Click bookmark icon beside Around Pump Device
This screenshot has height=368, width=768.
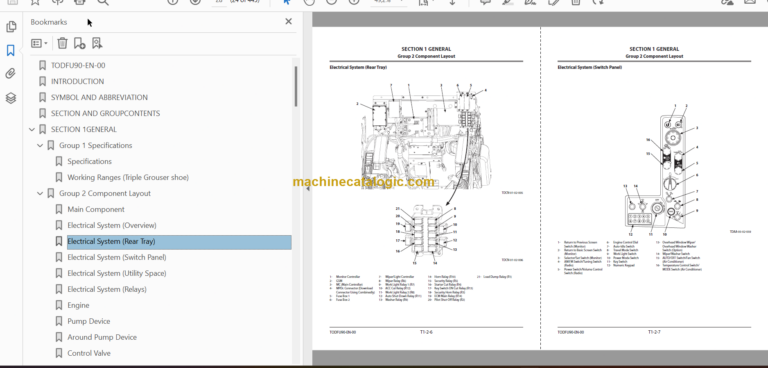click(x=59, y=337)
